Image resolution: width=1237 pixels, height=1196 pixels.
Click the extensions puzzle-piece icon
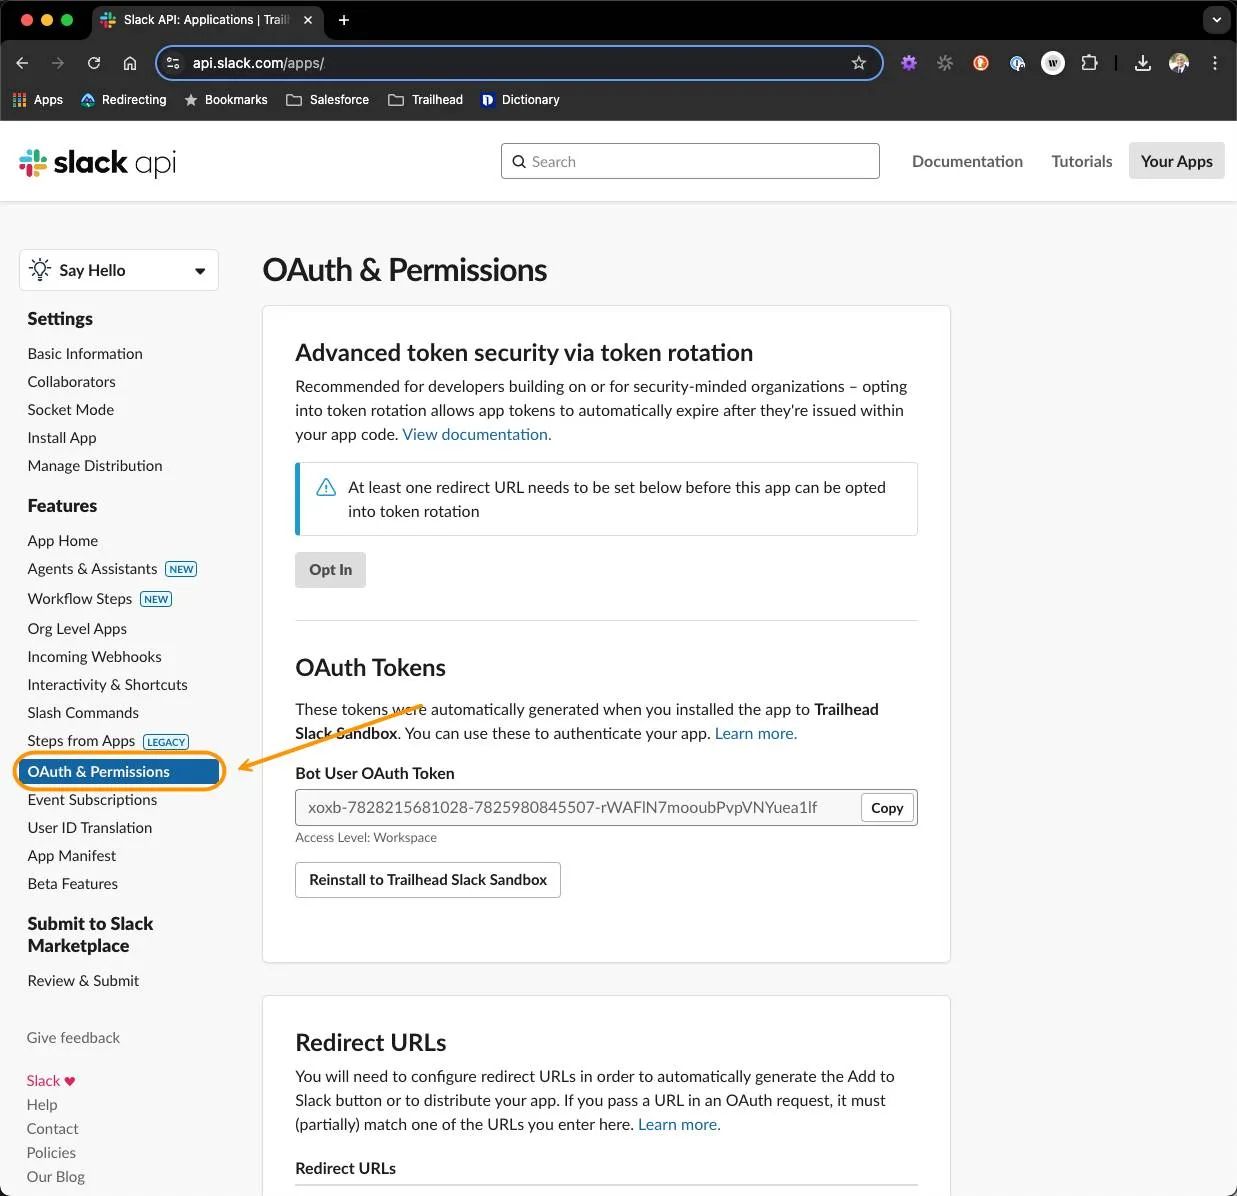click(1089, 62)
